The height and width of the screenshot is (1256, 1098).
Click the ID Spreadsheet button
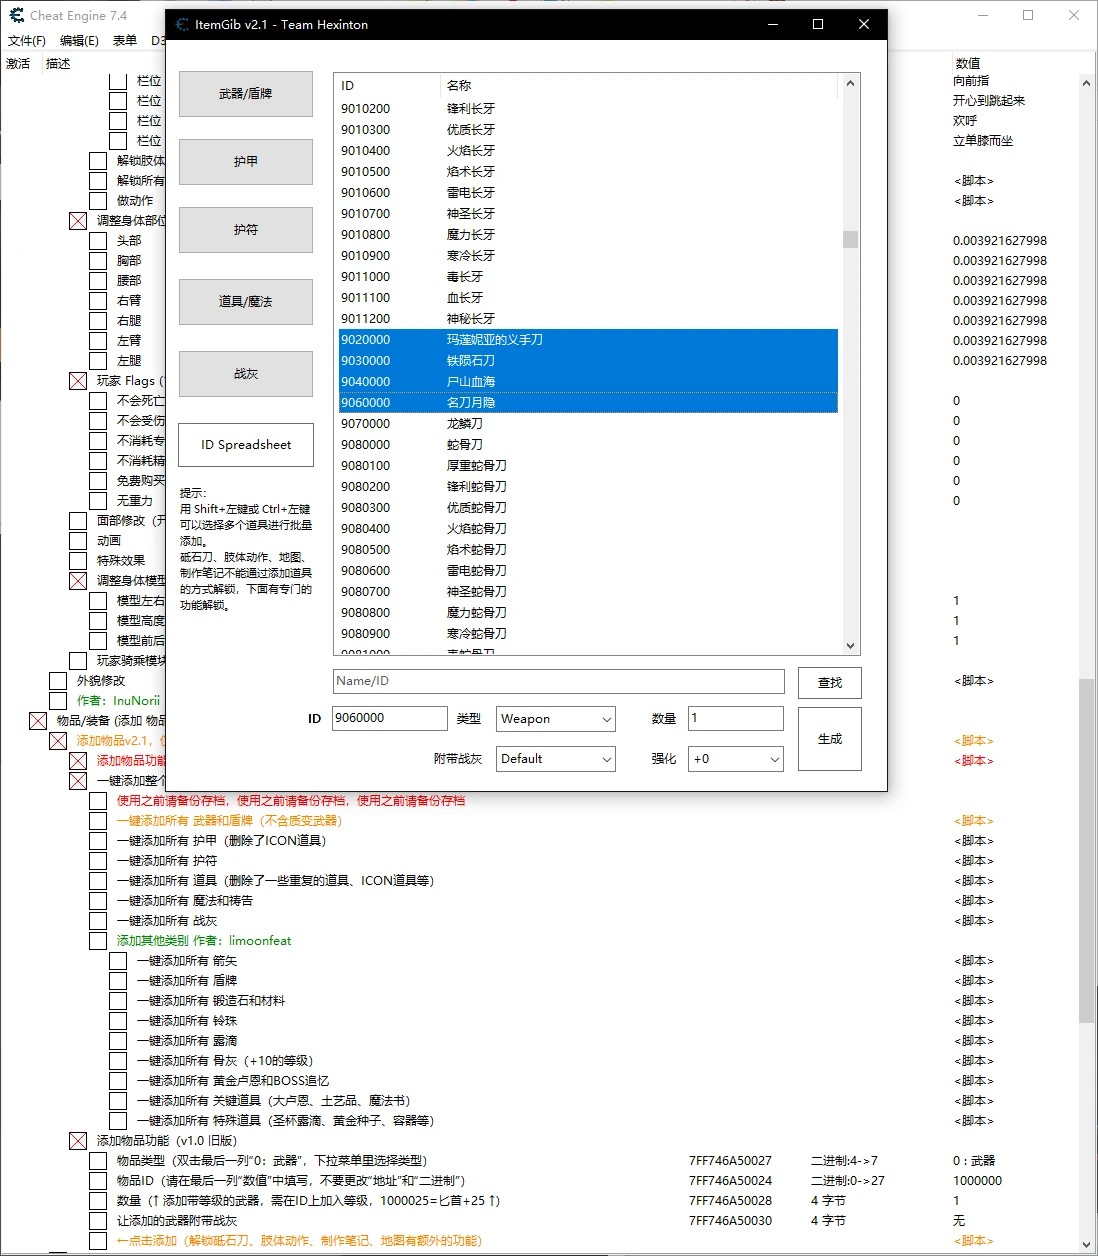(246, 445)
